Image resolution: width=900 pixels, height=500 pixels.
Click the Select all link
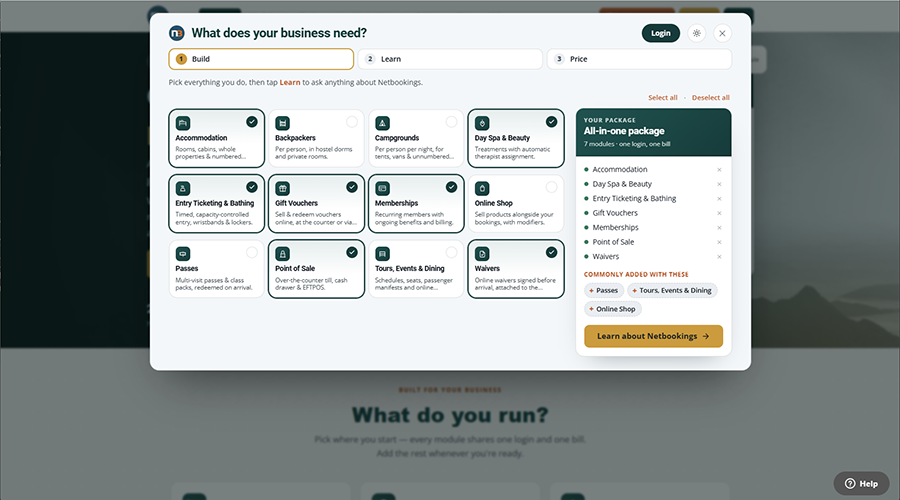click(663, 98)
